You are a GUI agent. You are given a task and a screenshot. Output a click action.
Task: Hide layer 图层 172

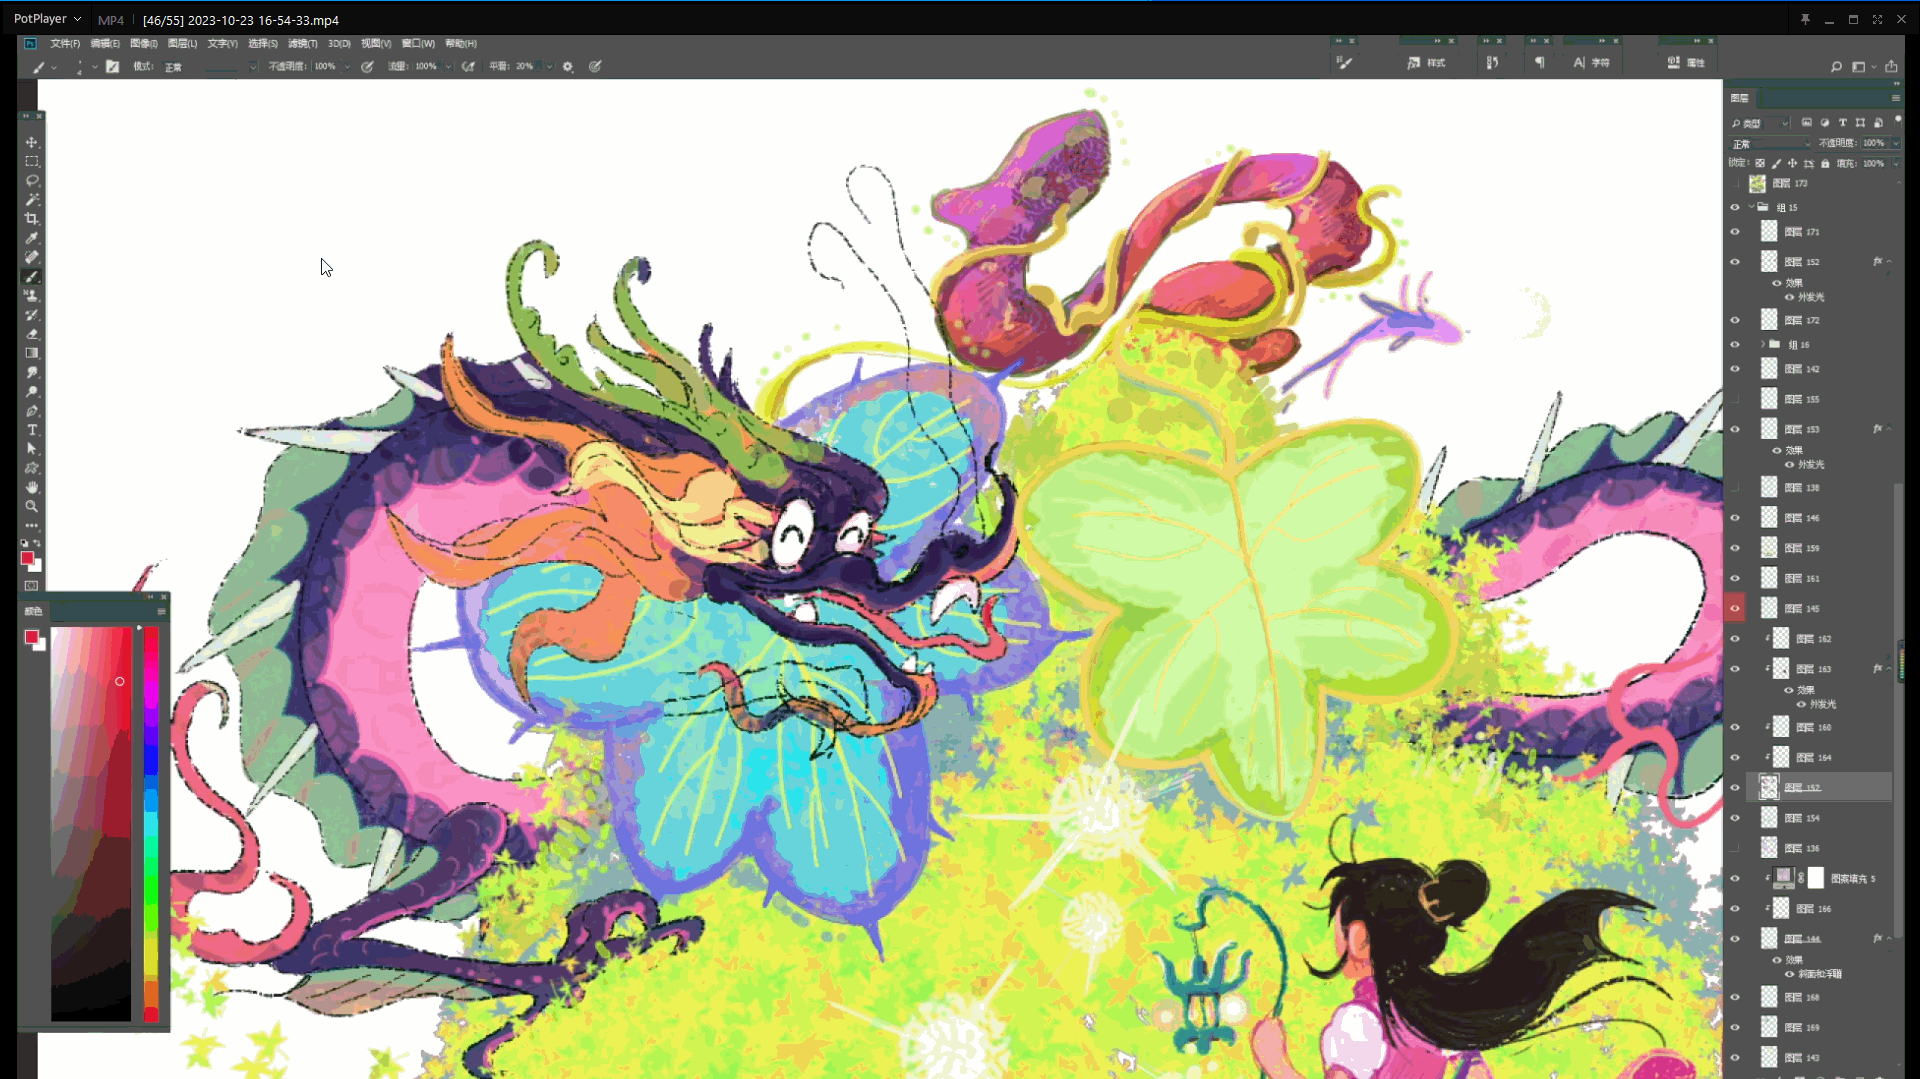(1735, 321)
